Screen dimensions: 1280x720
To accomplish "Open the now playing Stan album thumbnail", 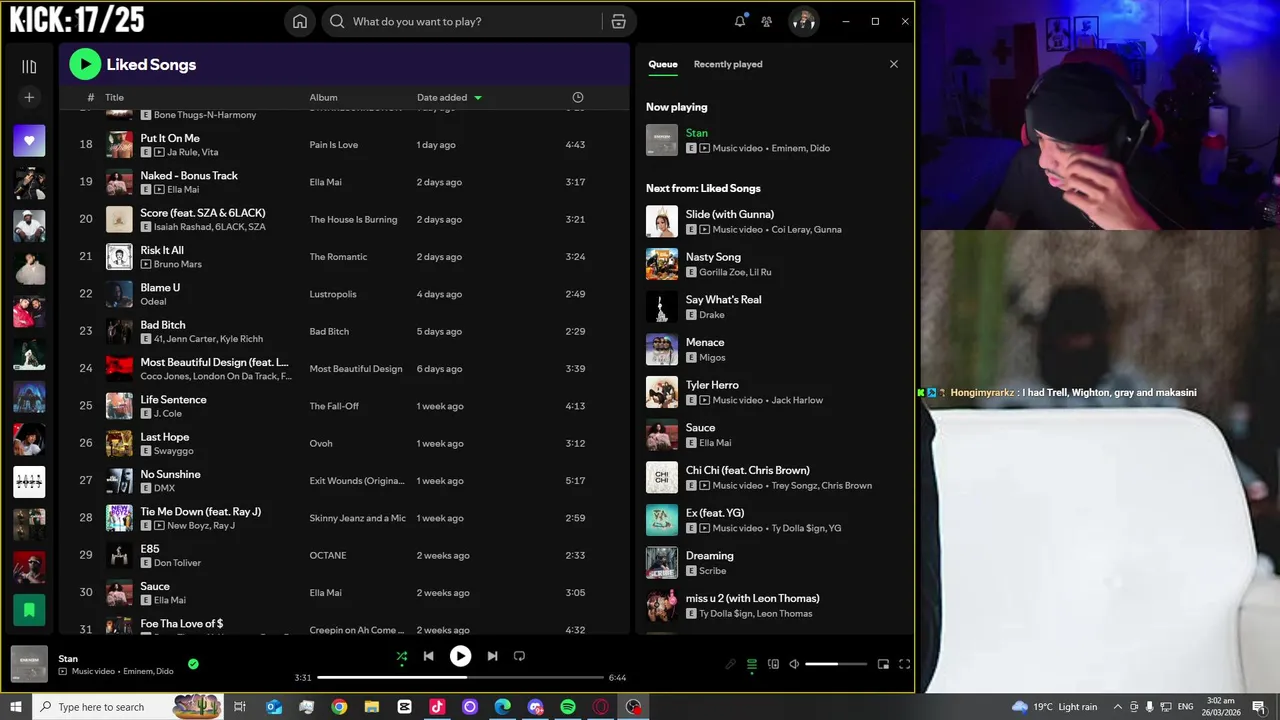I will (29, 665).
